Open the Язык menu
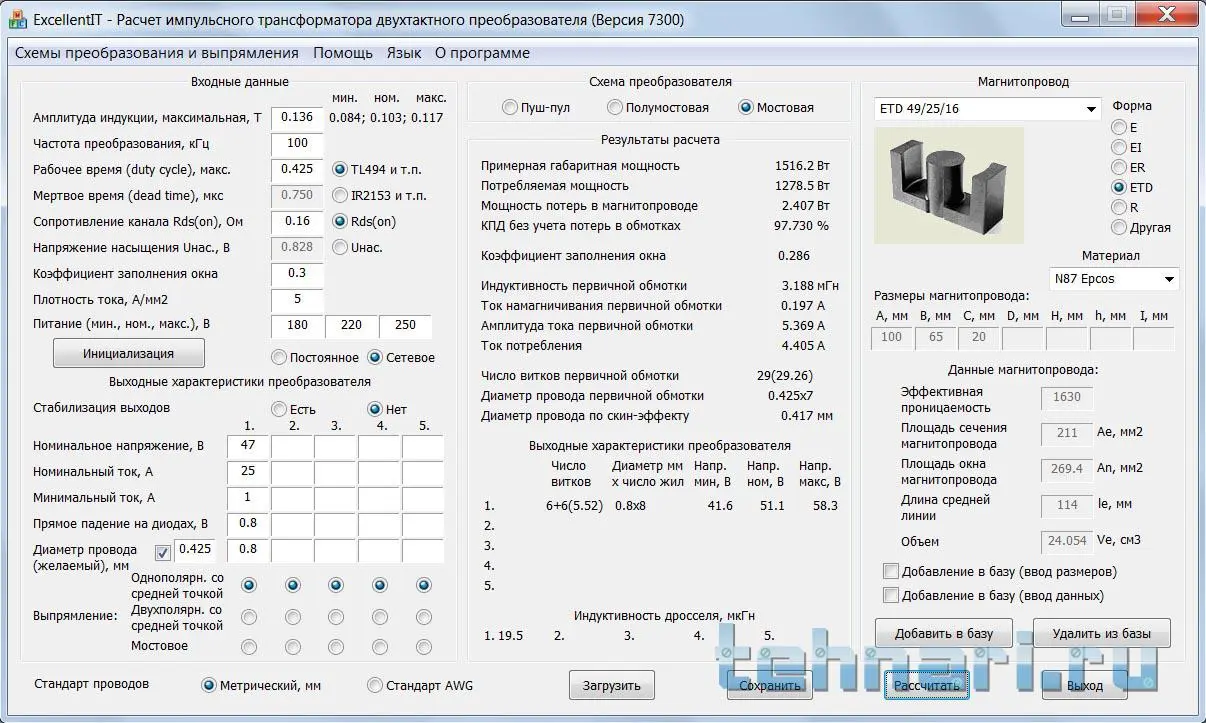1206x723 pixels. pos(403,53)
